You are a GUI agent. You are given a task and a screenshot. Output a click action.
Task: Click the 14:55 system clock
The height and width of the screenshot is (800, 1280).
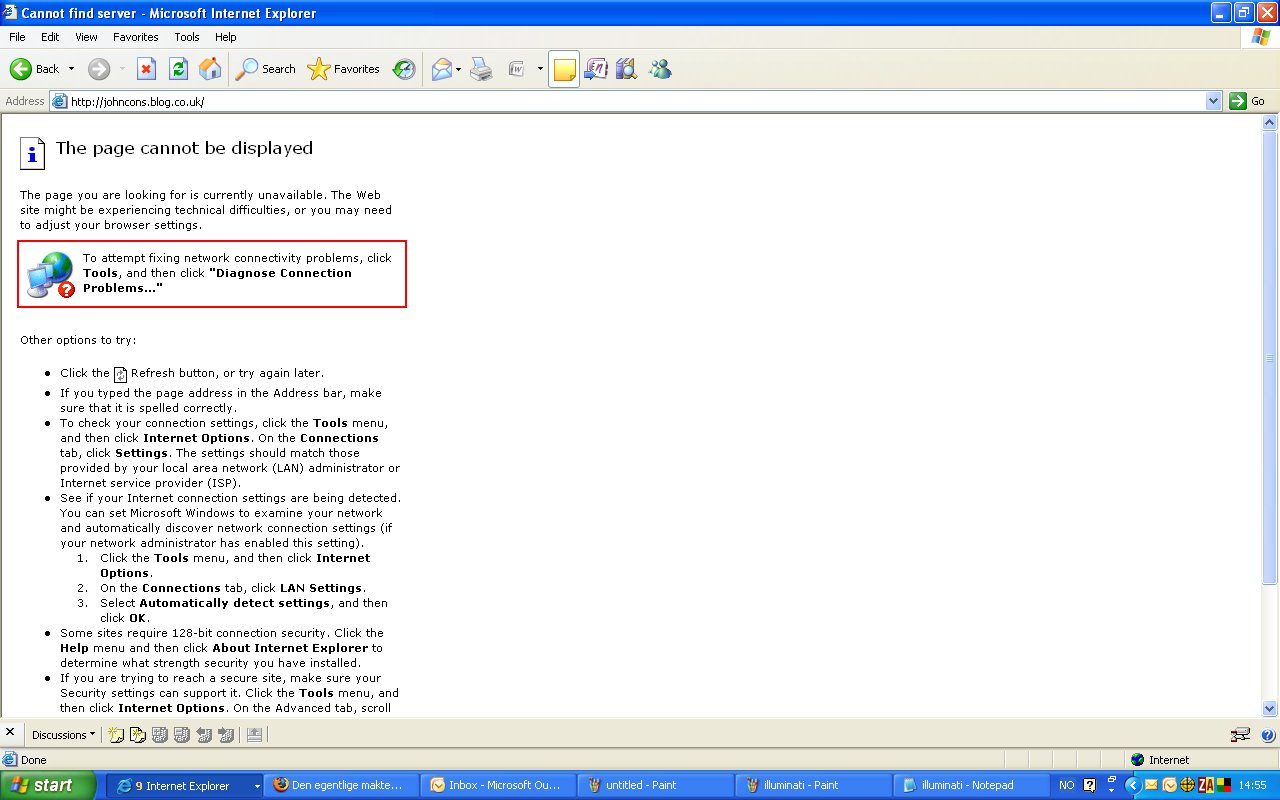click(x=1253, y=786)
